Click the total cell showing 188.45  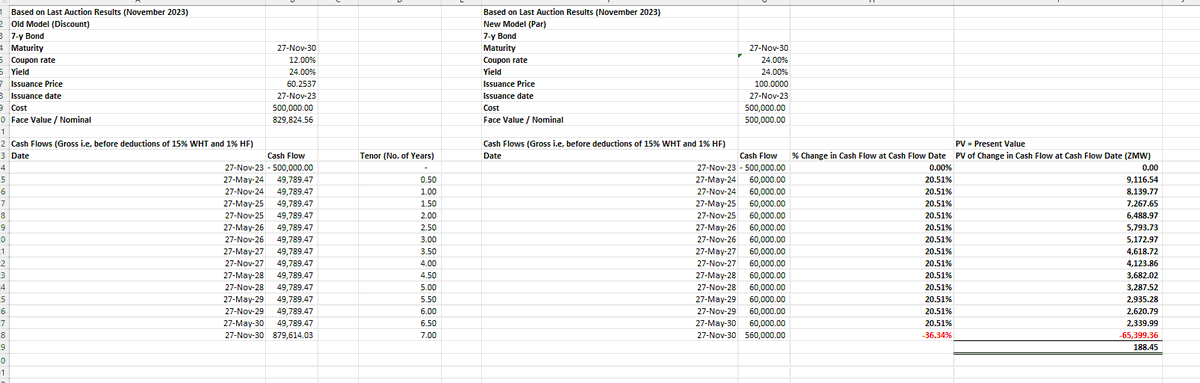coord(1146,347)
